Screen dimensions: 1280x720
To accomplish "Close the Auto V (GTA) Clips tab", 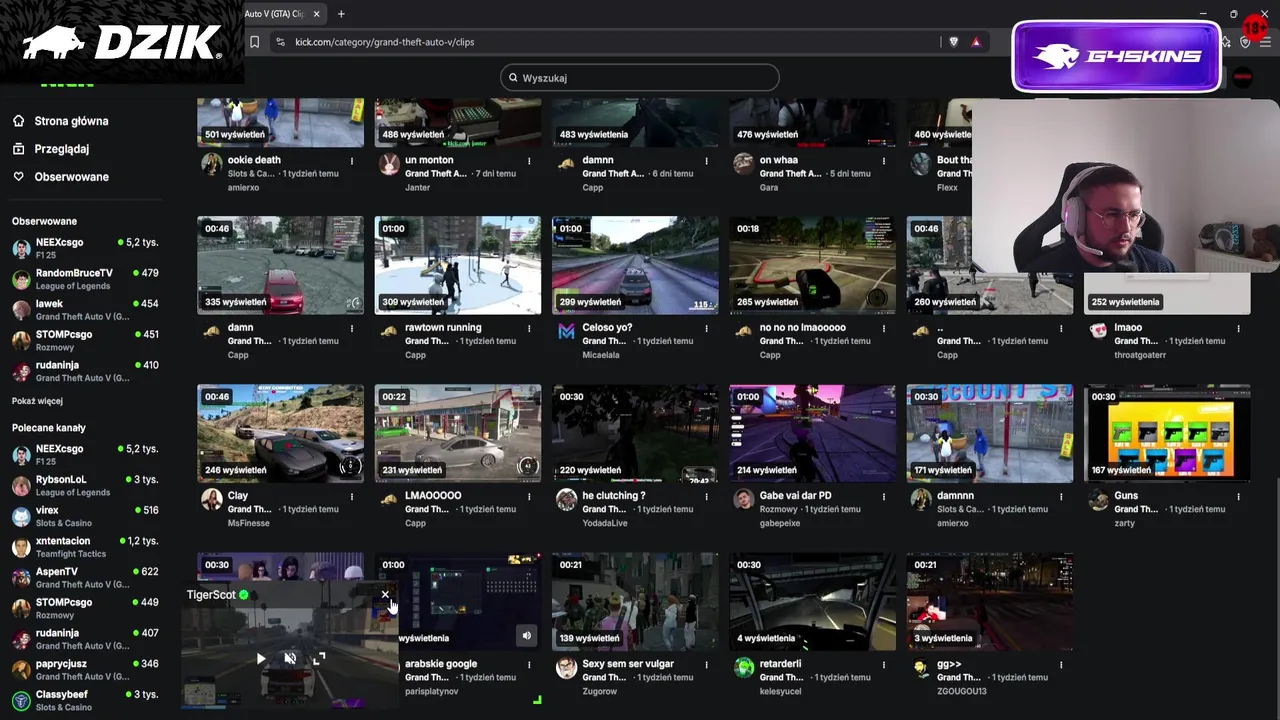I will [x=317, y=14].
